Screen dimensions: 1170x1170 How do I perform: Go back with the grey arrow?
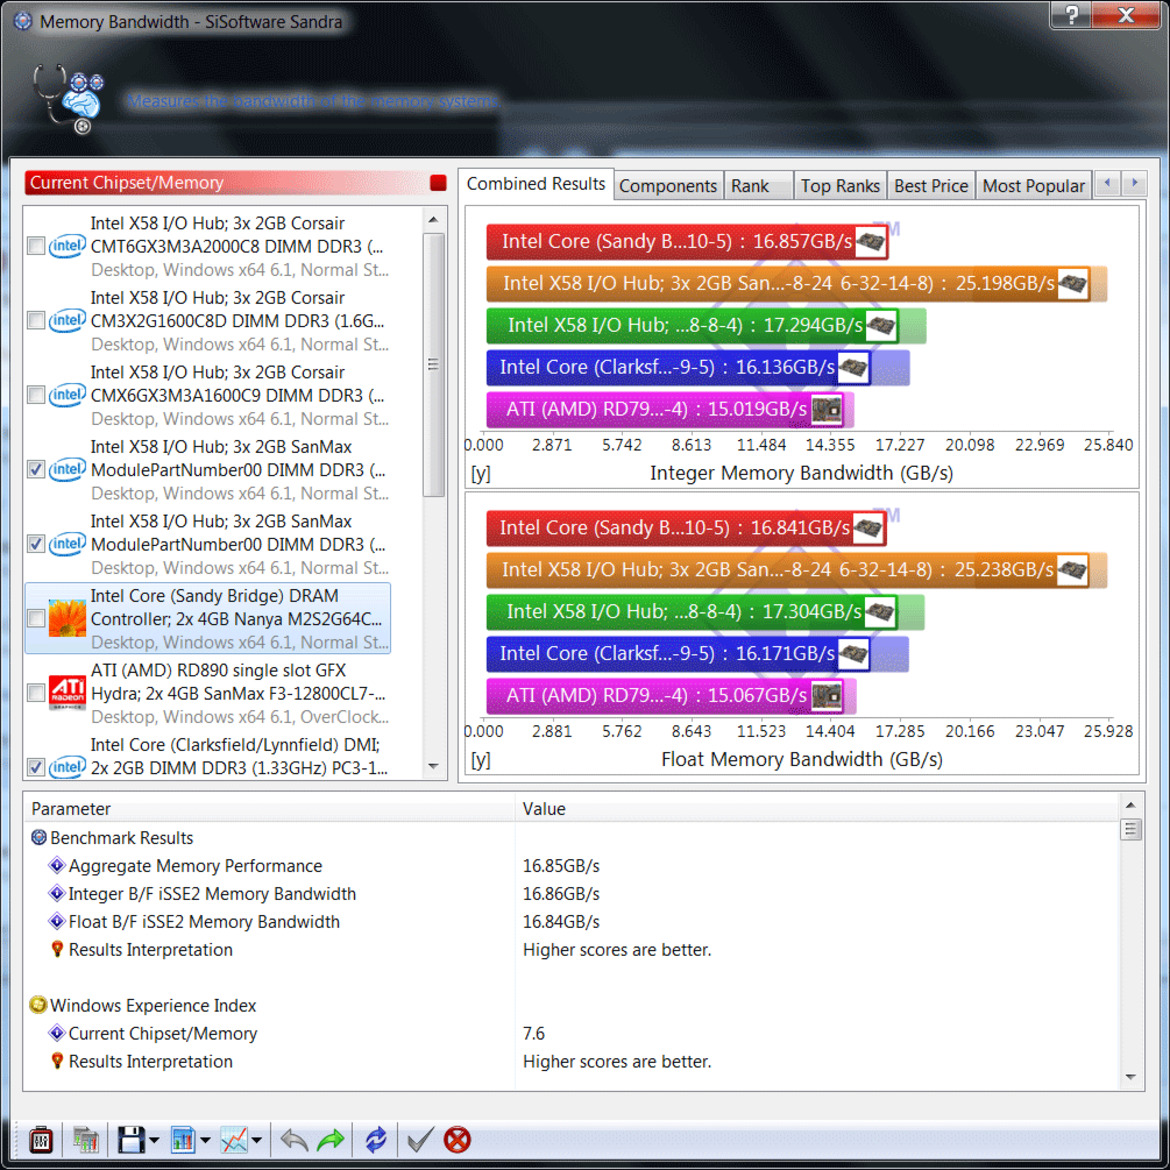pyautogui.click(x=293, y=1140)
